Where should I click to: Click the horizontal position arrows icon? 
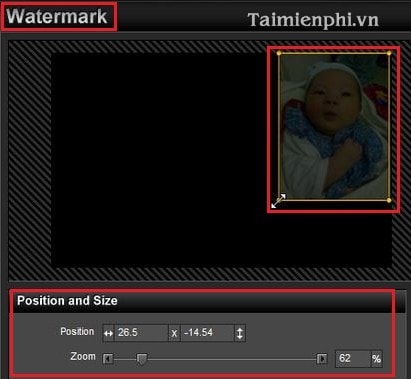tap(108, 333)
